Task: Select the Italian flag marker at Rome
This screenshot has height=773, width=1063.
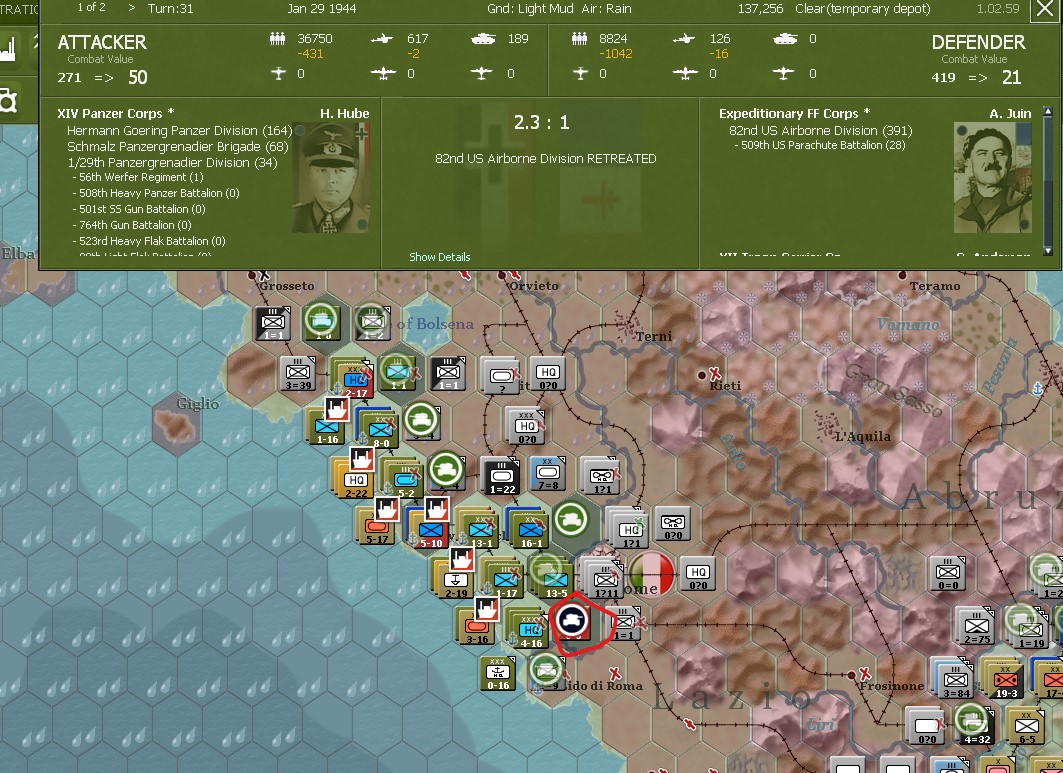Action: pyautogui.click(x=651, y=573)
